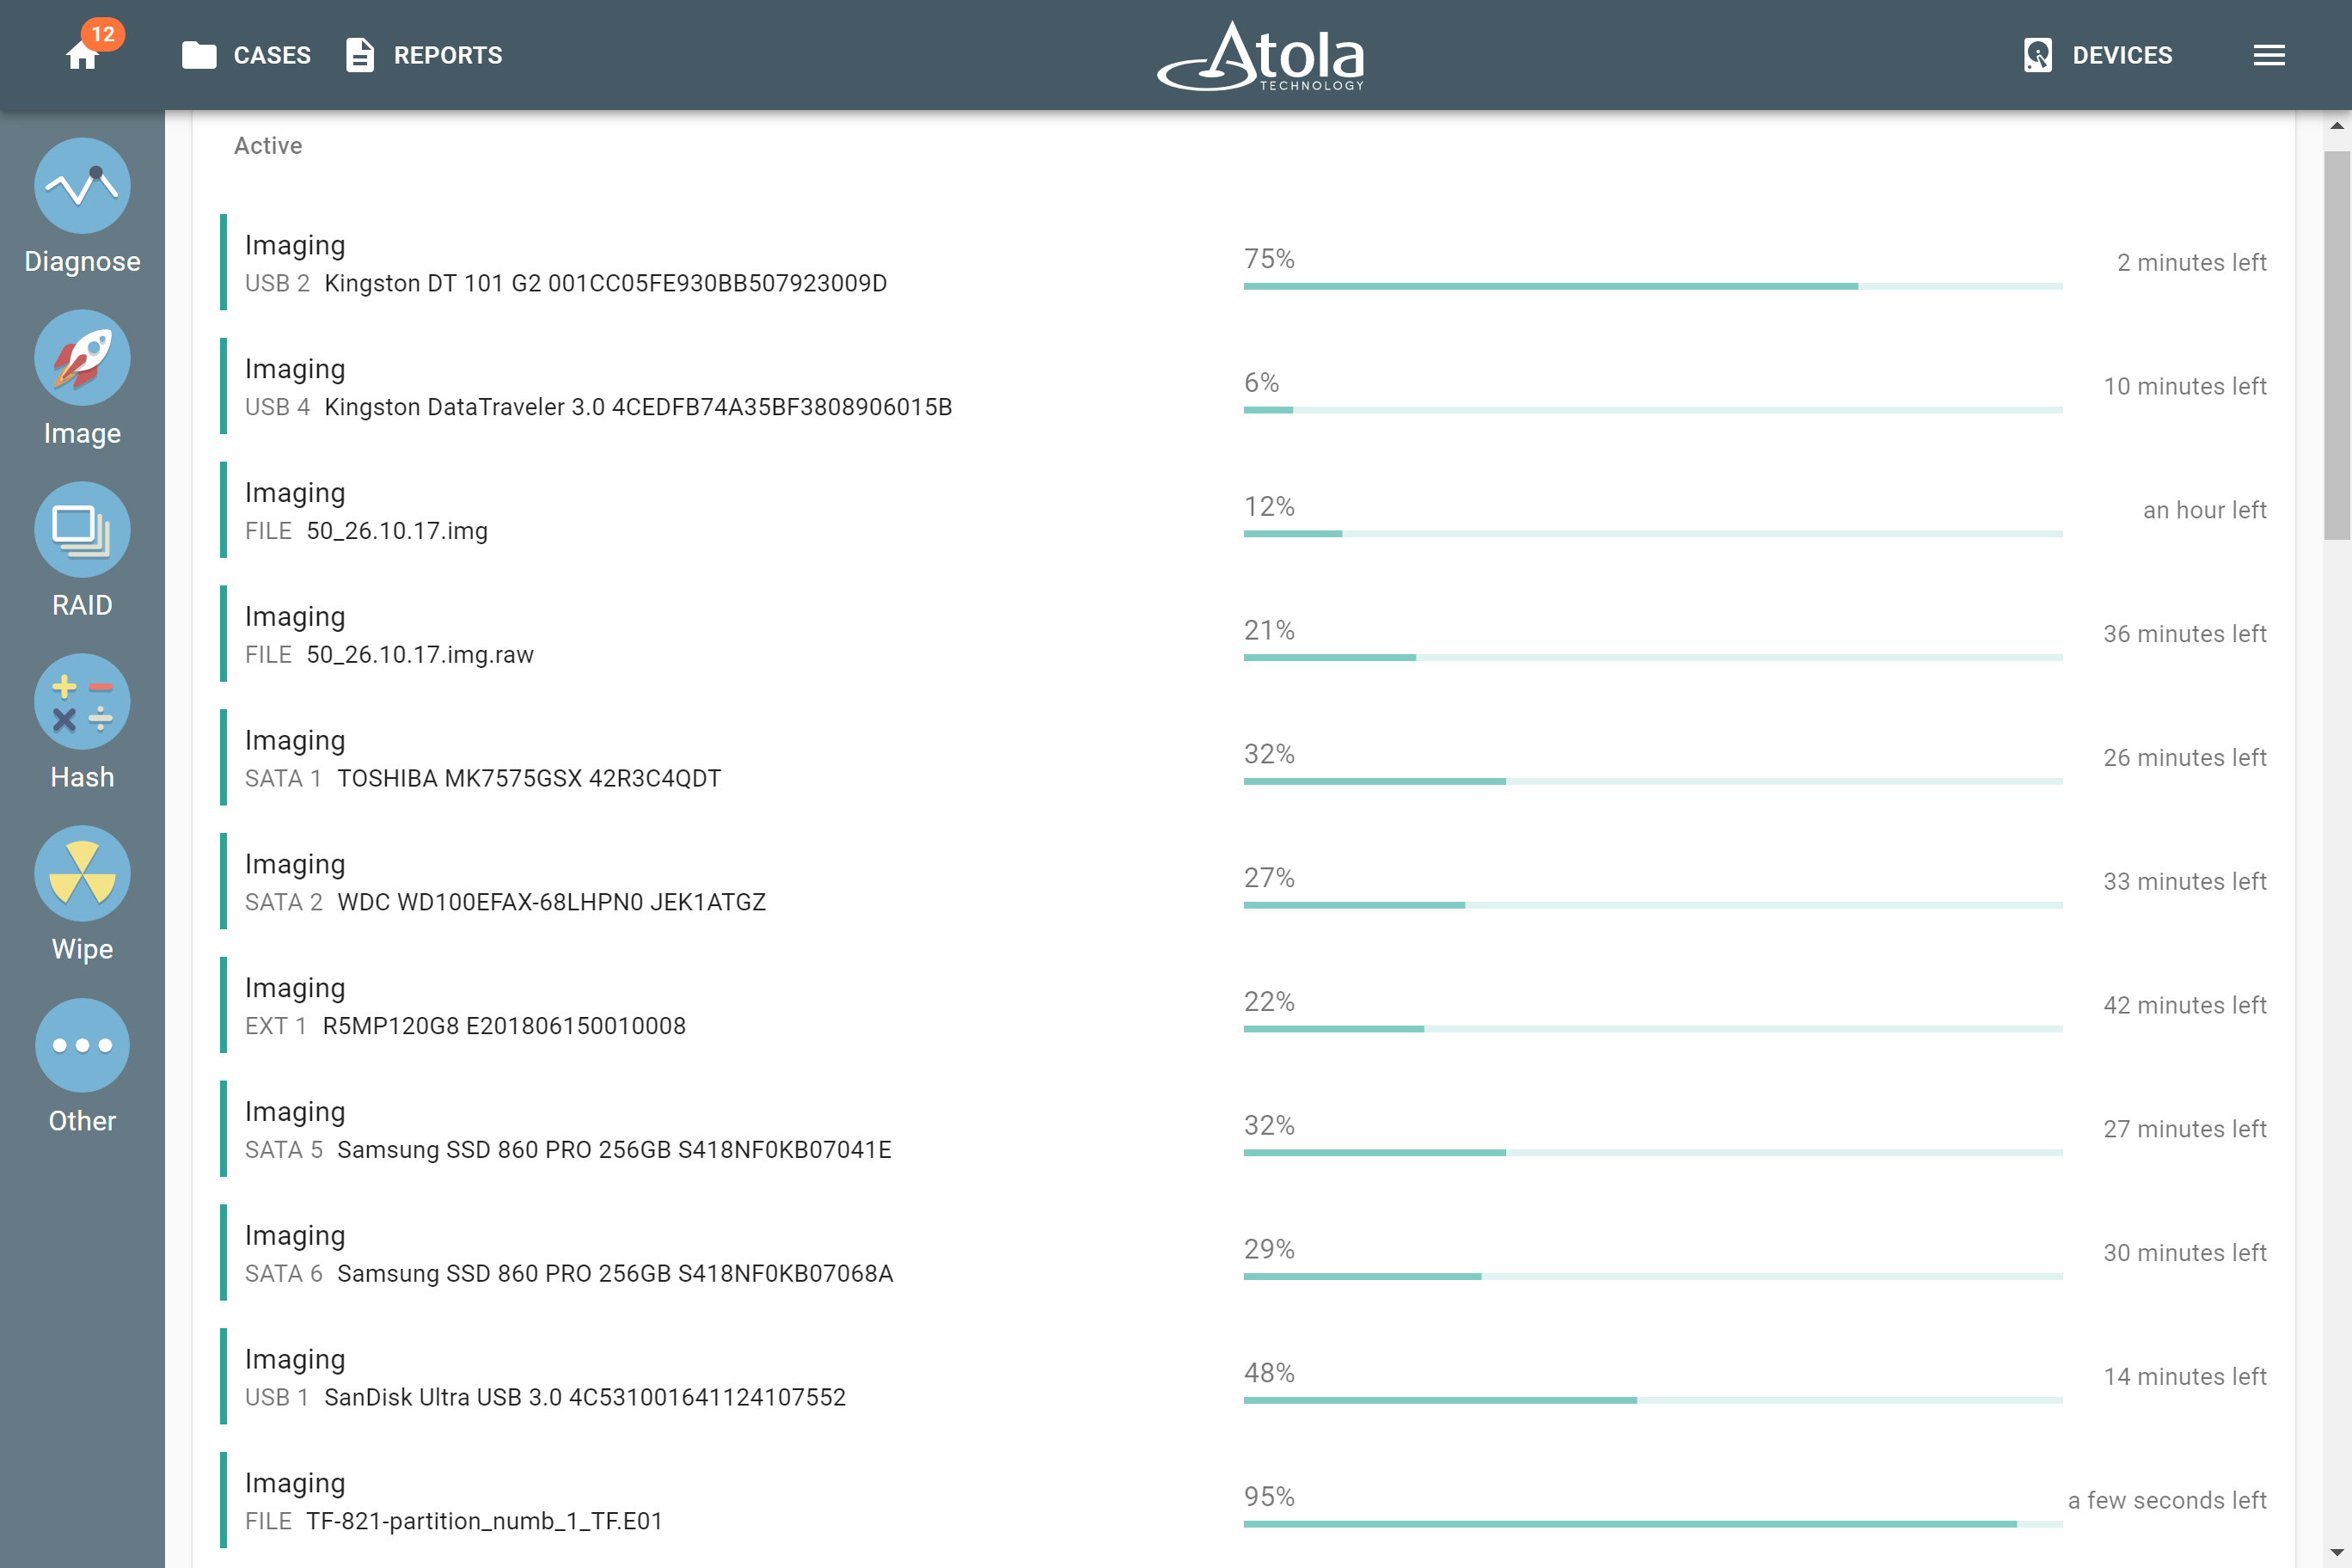Click '14 minutes left' text
The width and height of the screenshot is (2352, 1568).
click(2185, 1377)
